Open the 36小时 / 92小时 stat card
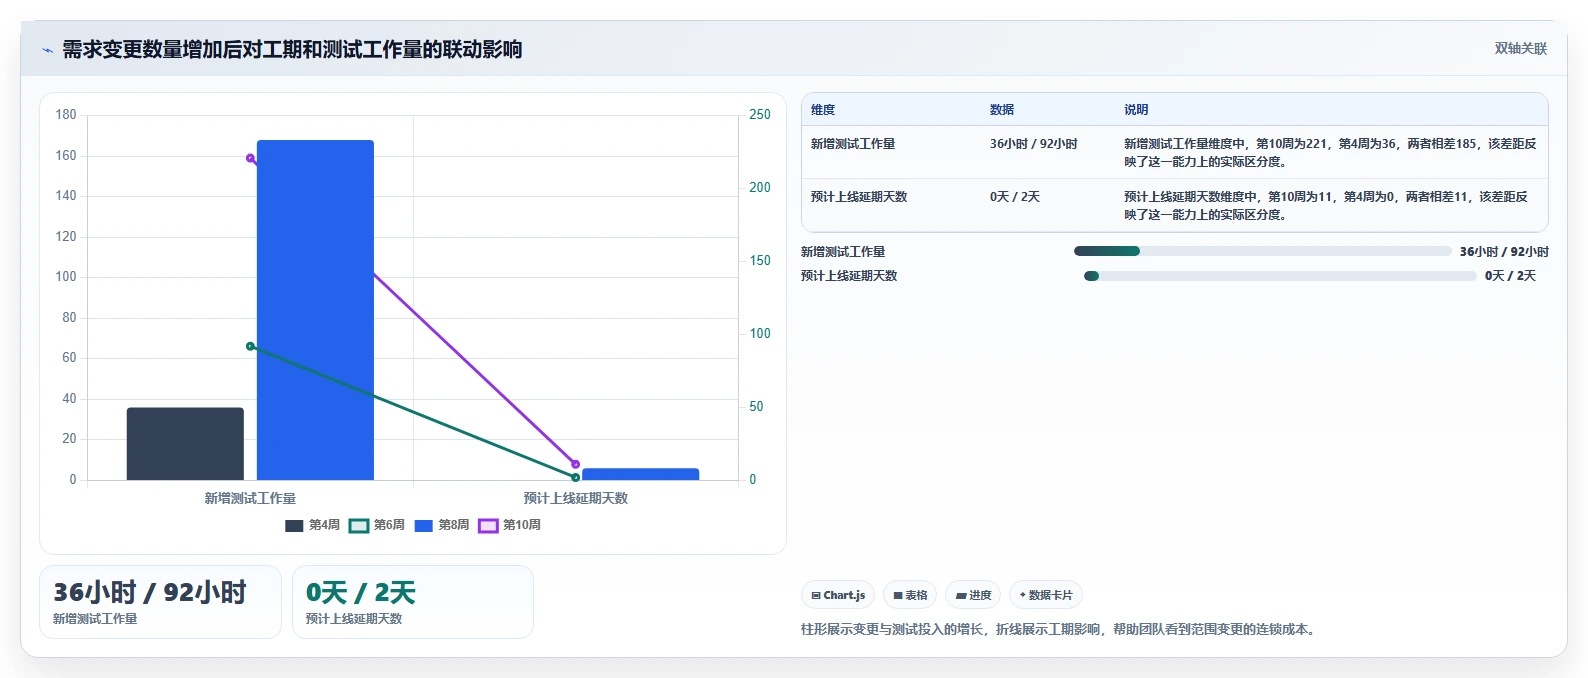This screenshot has width=1588, height=678. [160, 602]
